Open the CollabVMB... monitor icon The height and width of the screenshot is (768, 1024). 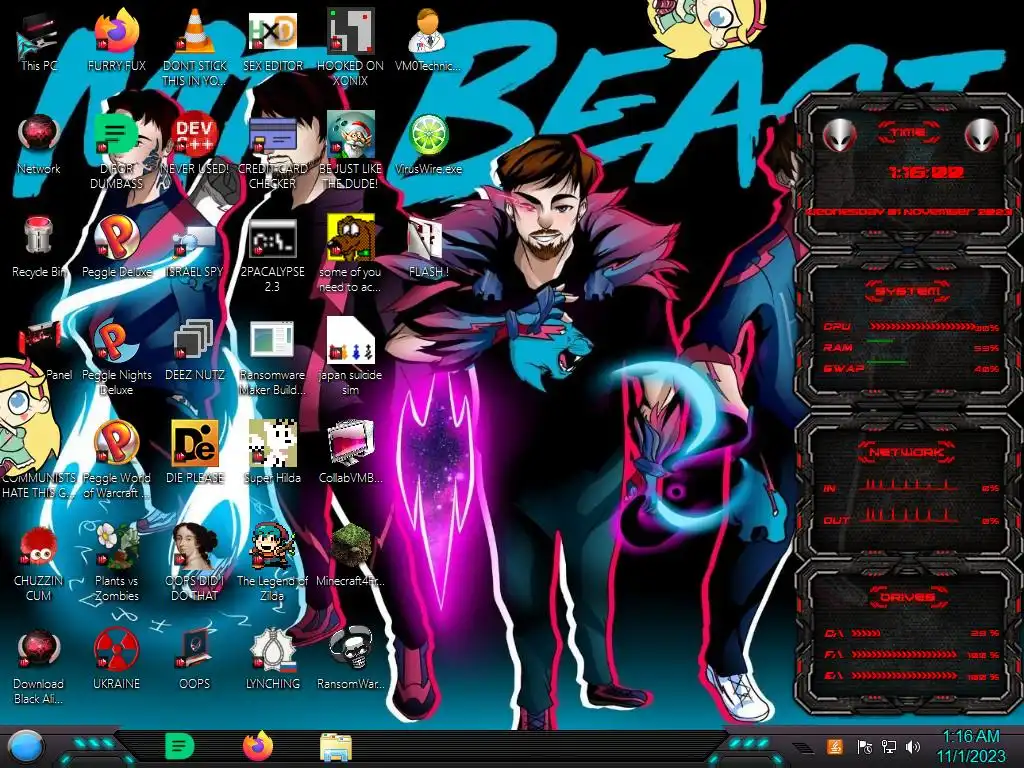(351, 452)
